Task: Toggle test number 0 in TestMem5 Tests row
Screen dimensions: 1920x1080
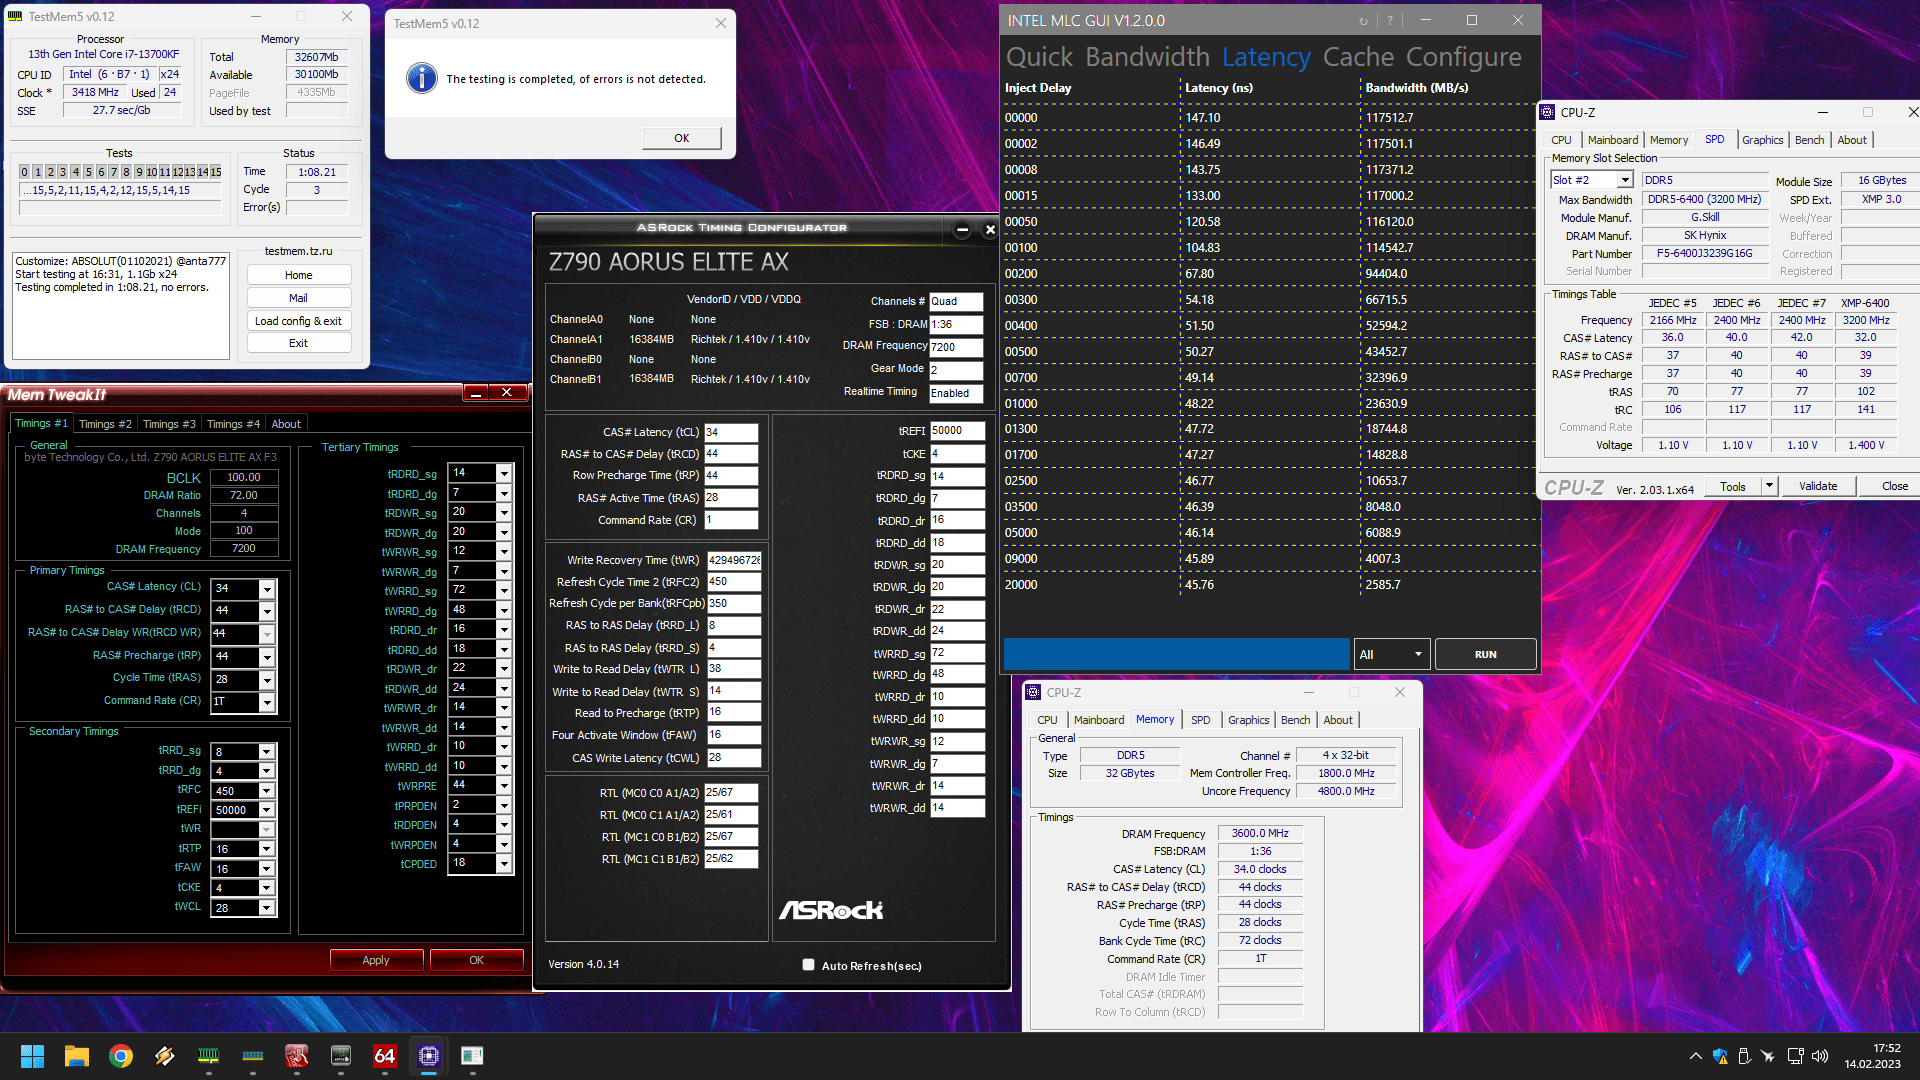Action: point(25,172)
